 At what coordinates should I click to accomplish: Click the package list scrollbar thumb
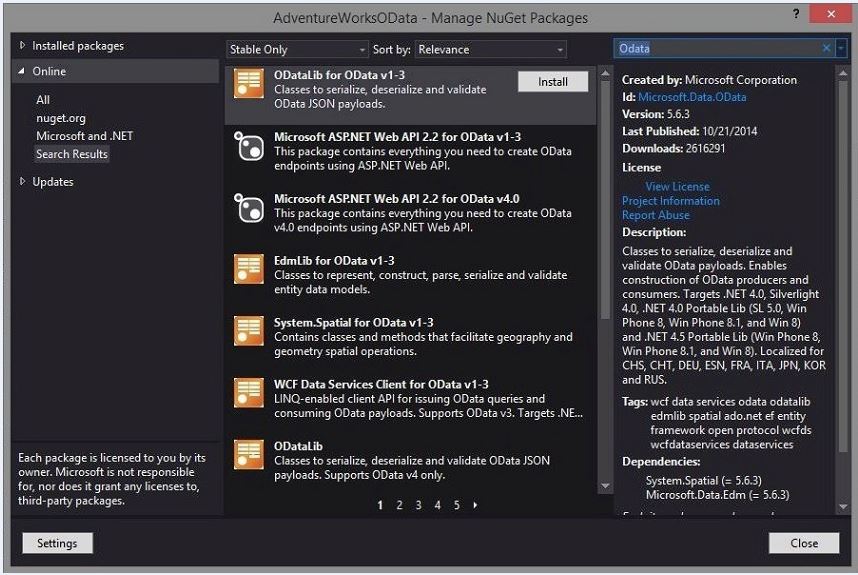[x=605, y=200]
